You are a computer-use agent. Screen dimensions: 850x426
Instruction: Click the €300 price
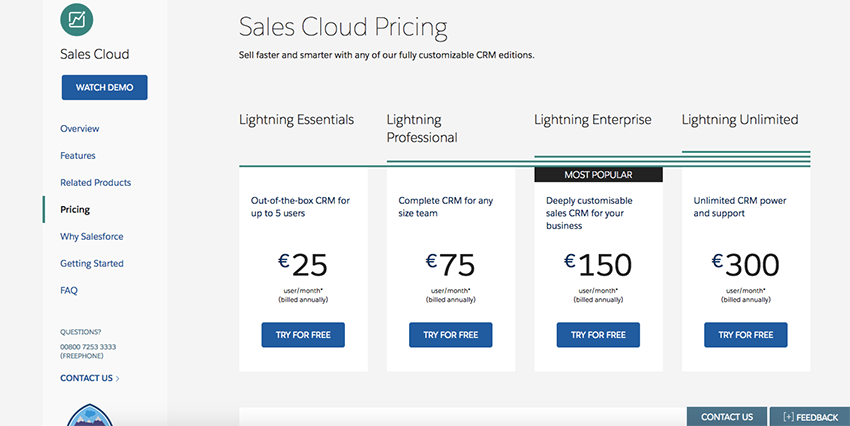[745, 264]
